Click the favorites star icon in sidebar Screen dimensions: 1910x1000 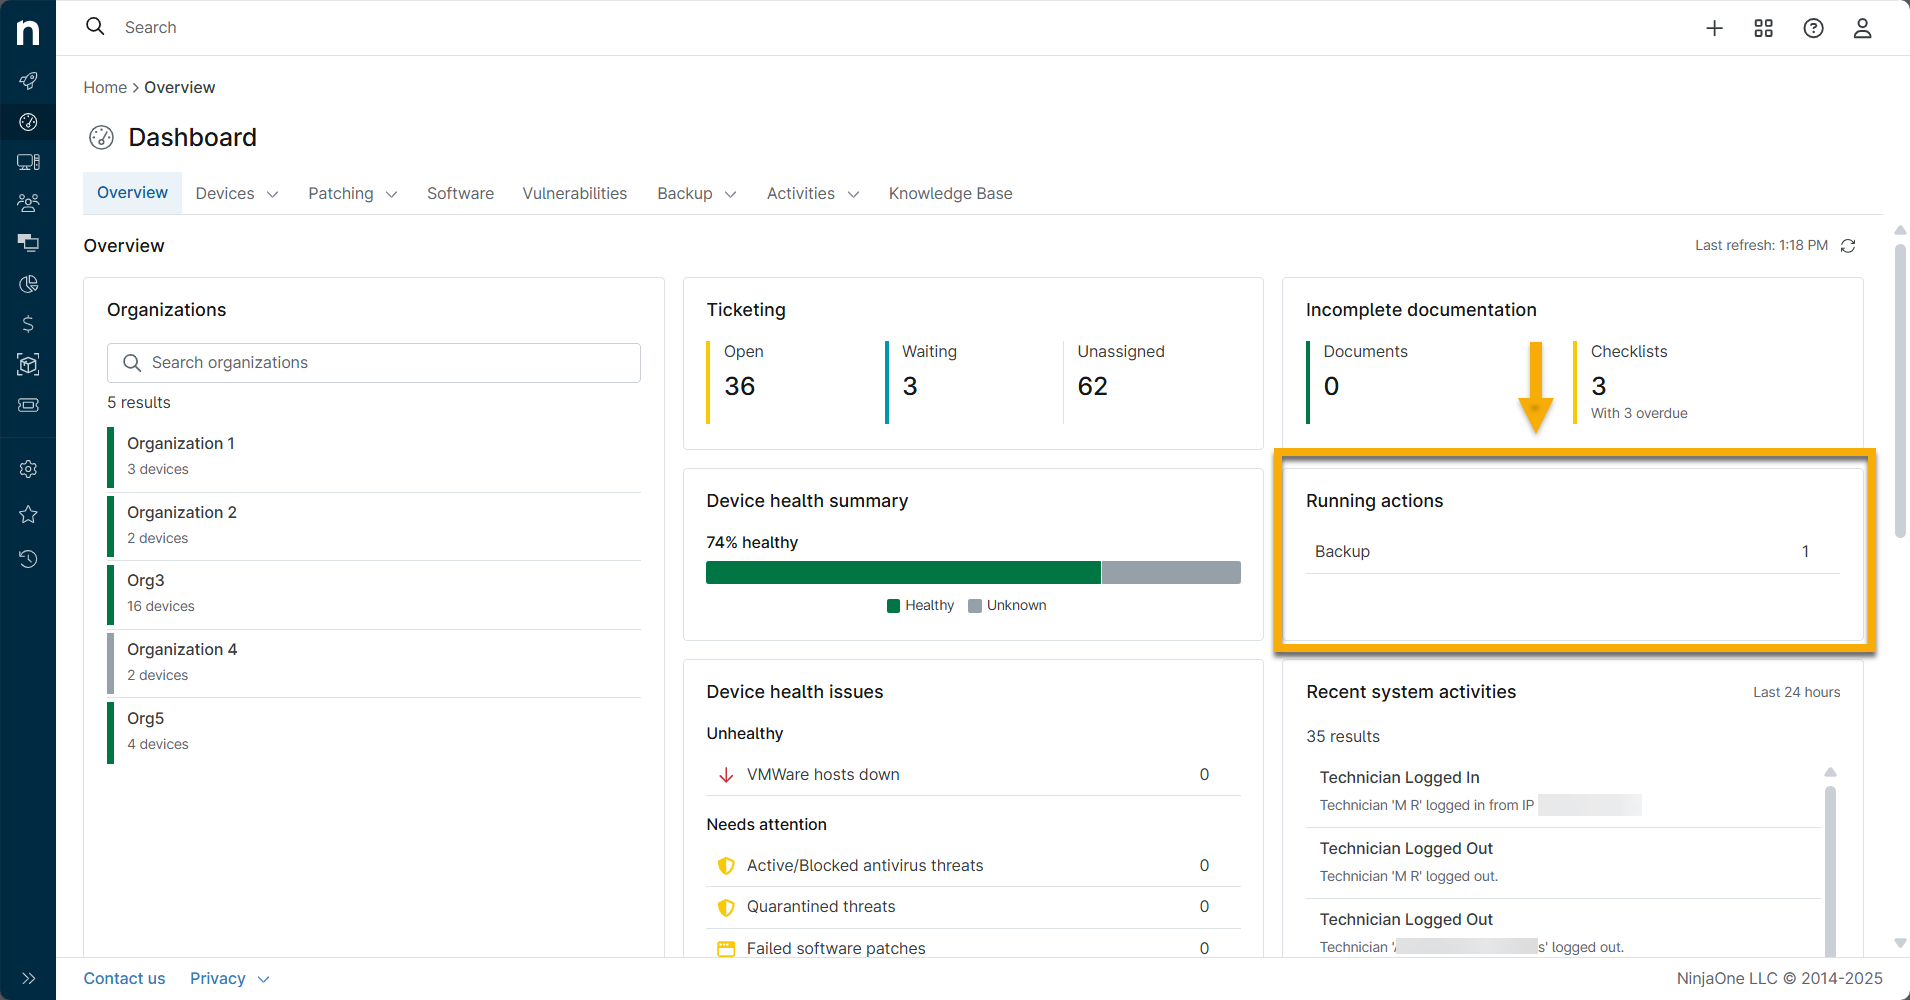pyautogui.click(x=29, y=514)
